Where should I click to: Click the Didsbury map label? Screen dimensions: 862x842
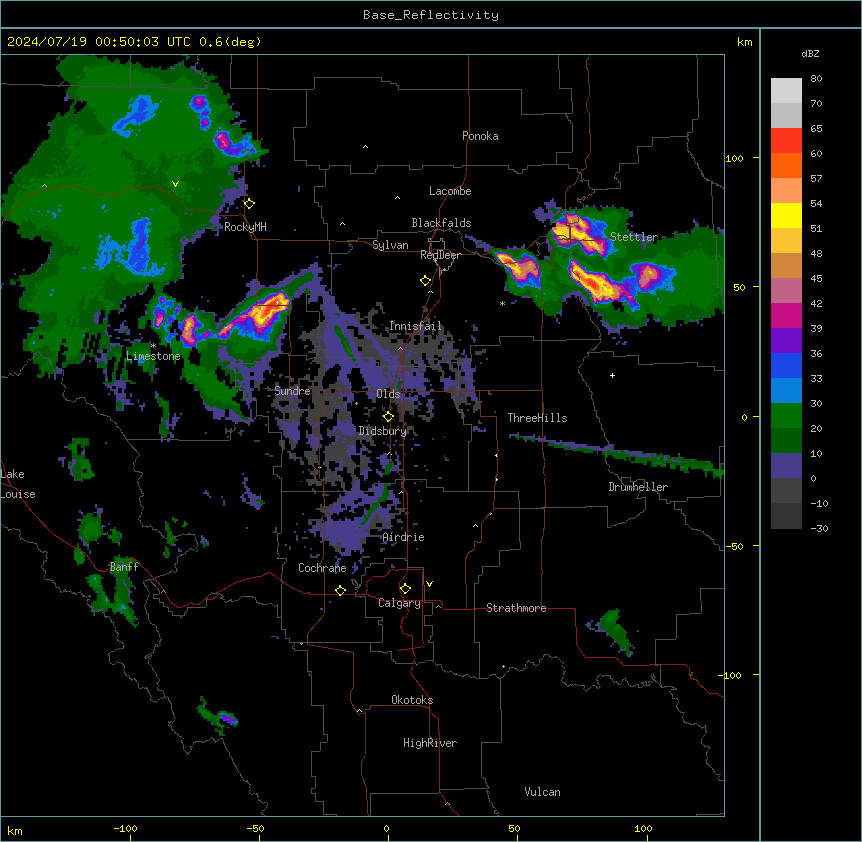coord(382,431)
